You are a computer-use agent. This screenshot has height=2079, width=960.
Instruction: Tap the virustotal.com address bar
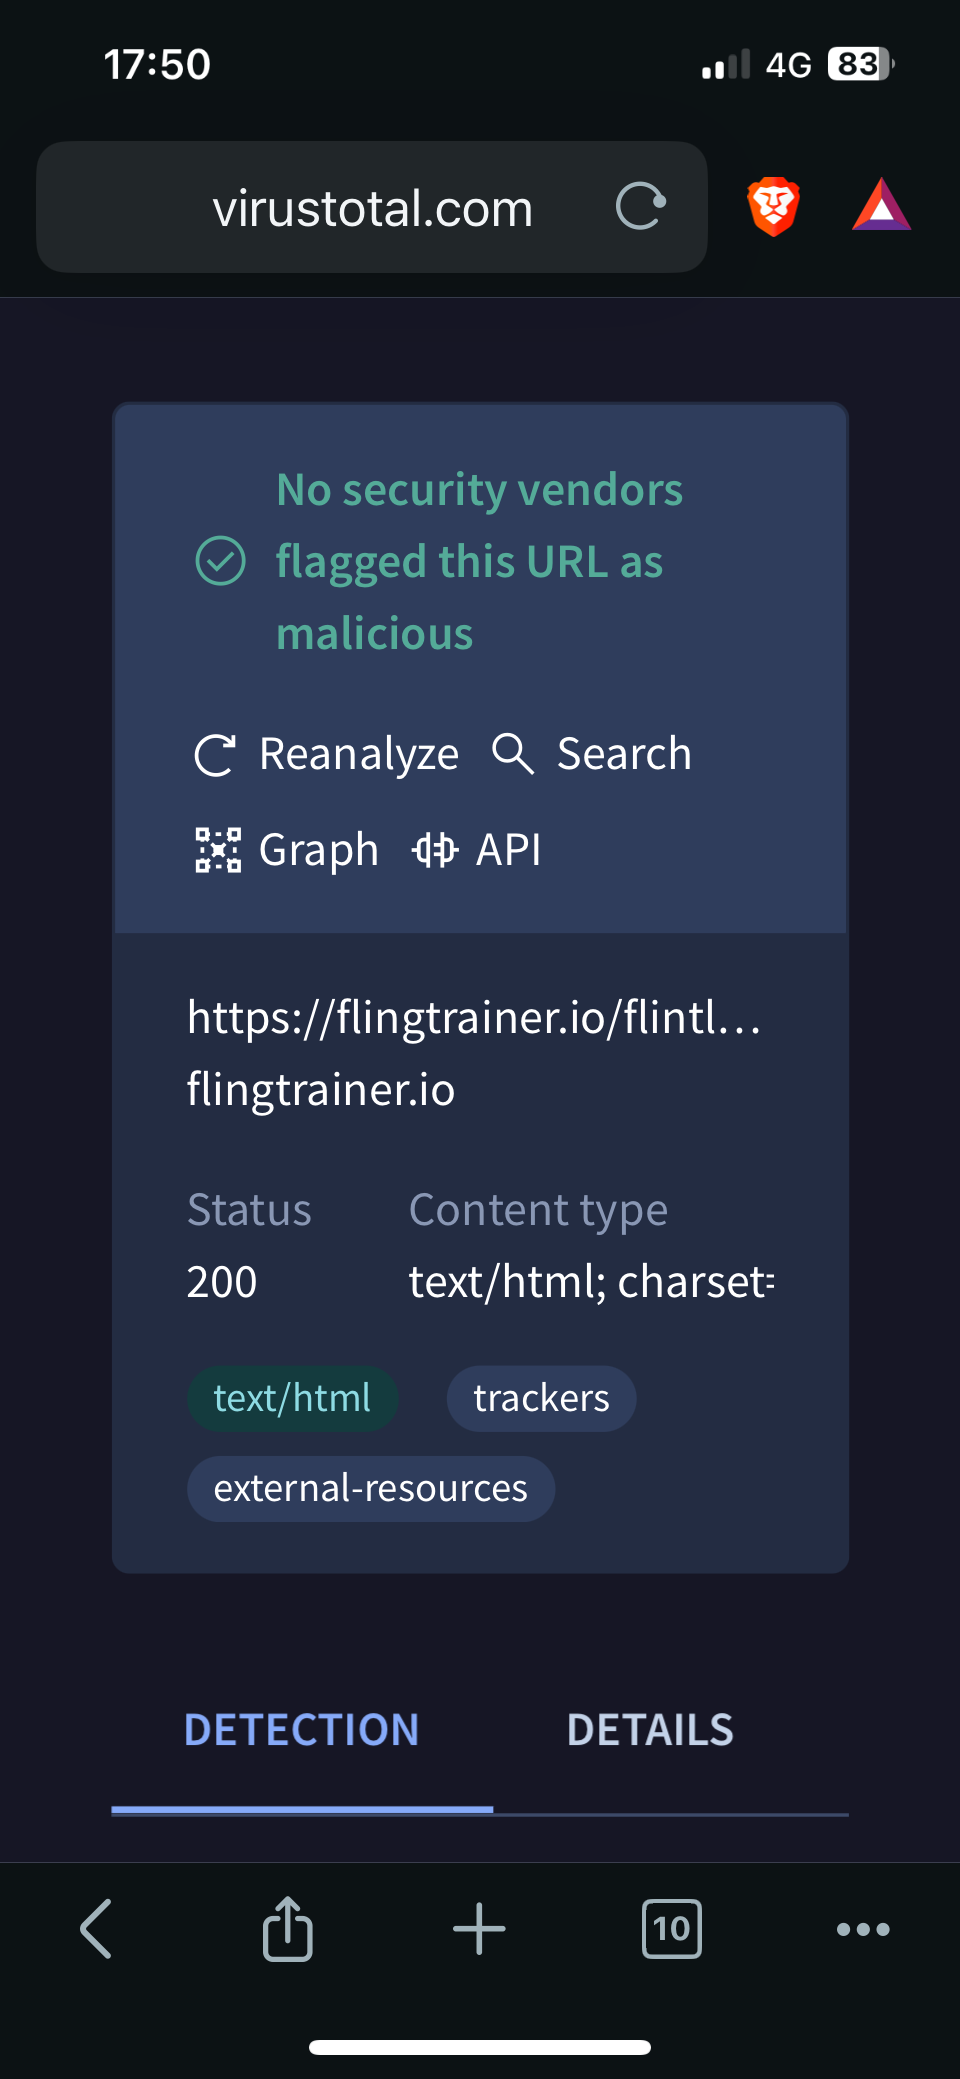[372, 207]
